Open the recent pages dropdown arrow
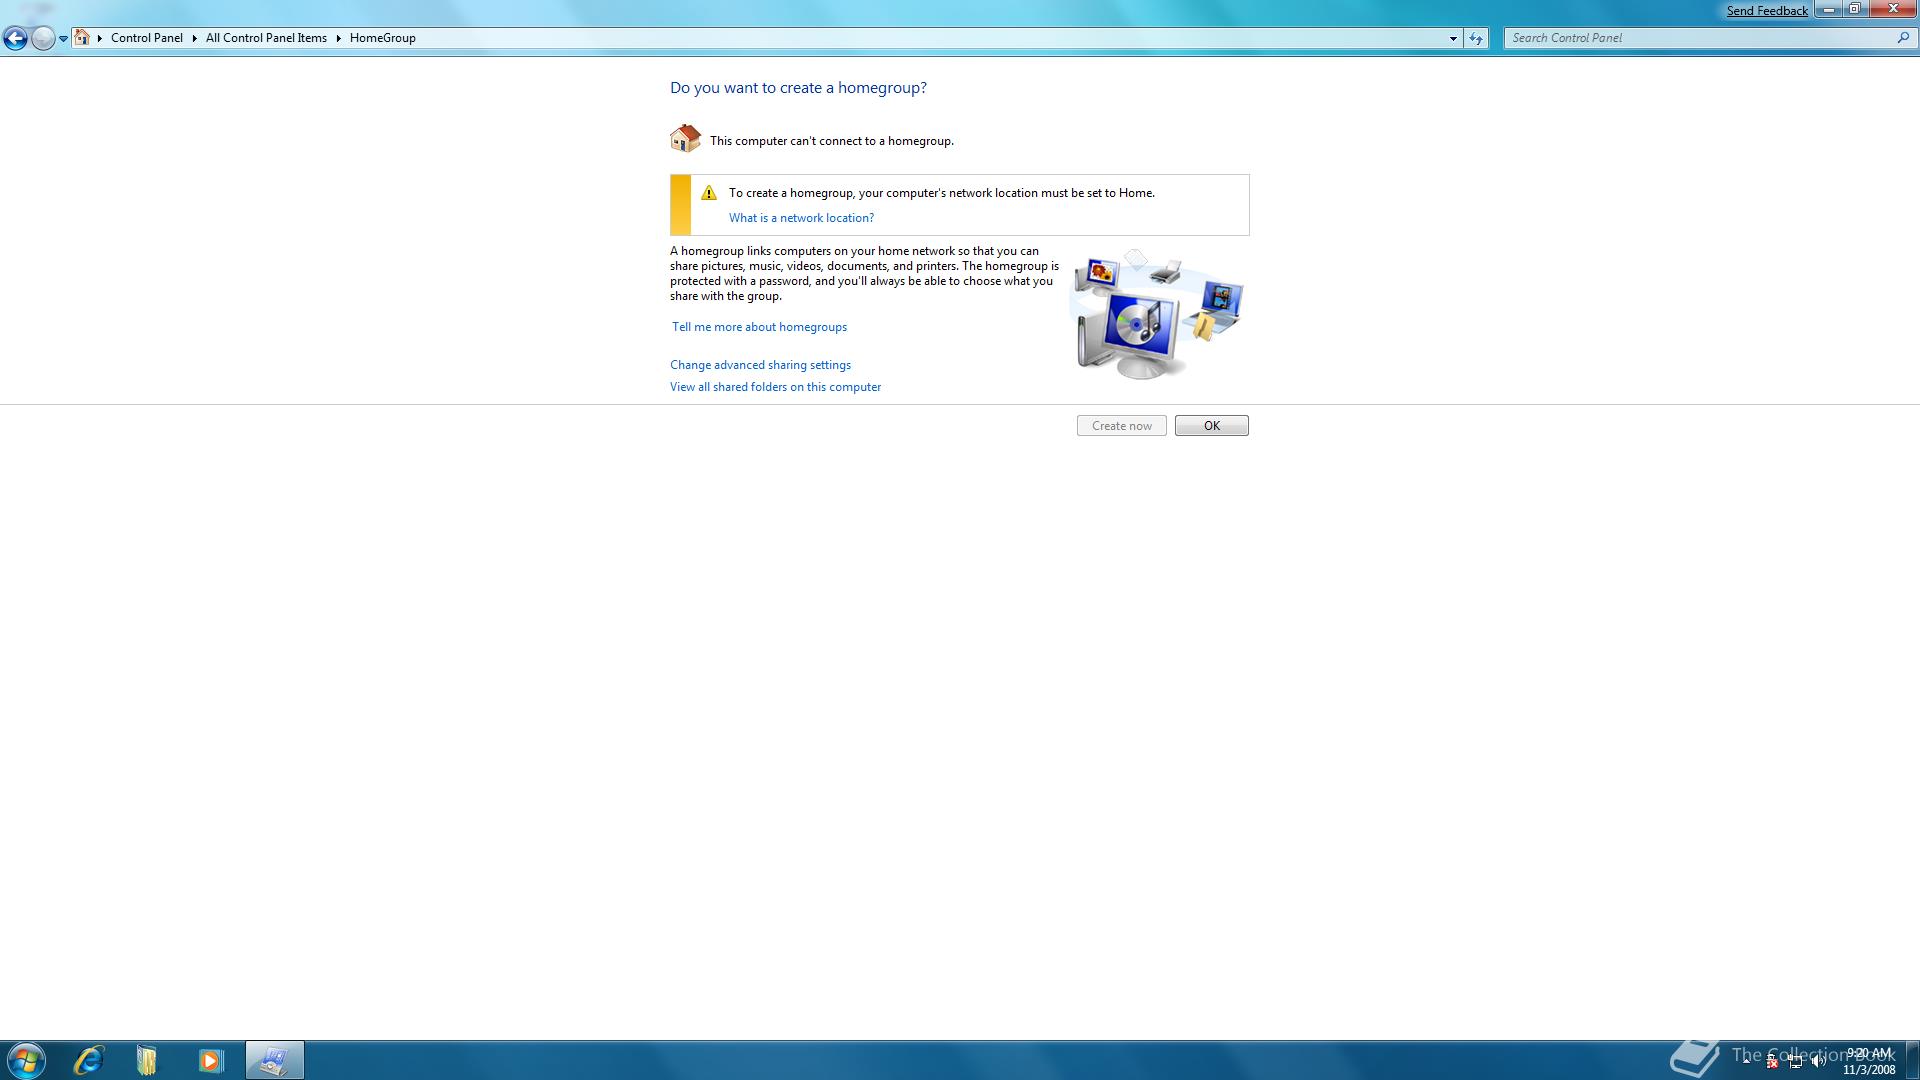This screenshot has height=1080, width=1920. click(63, 39)
